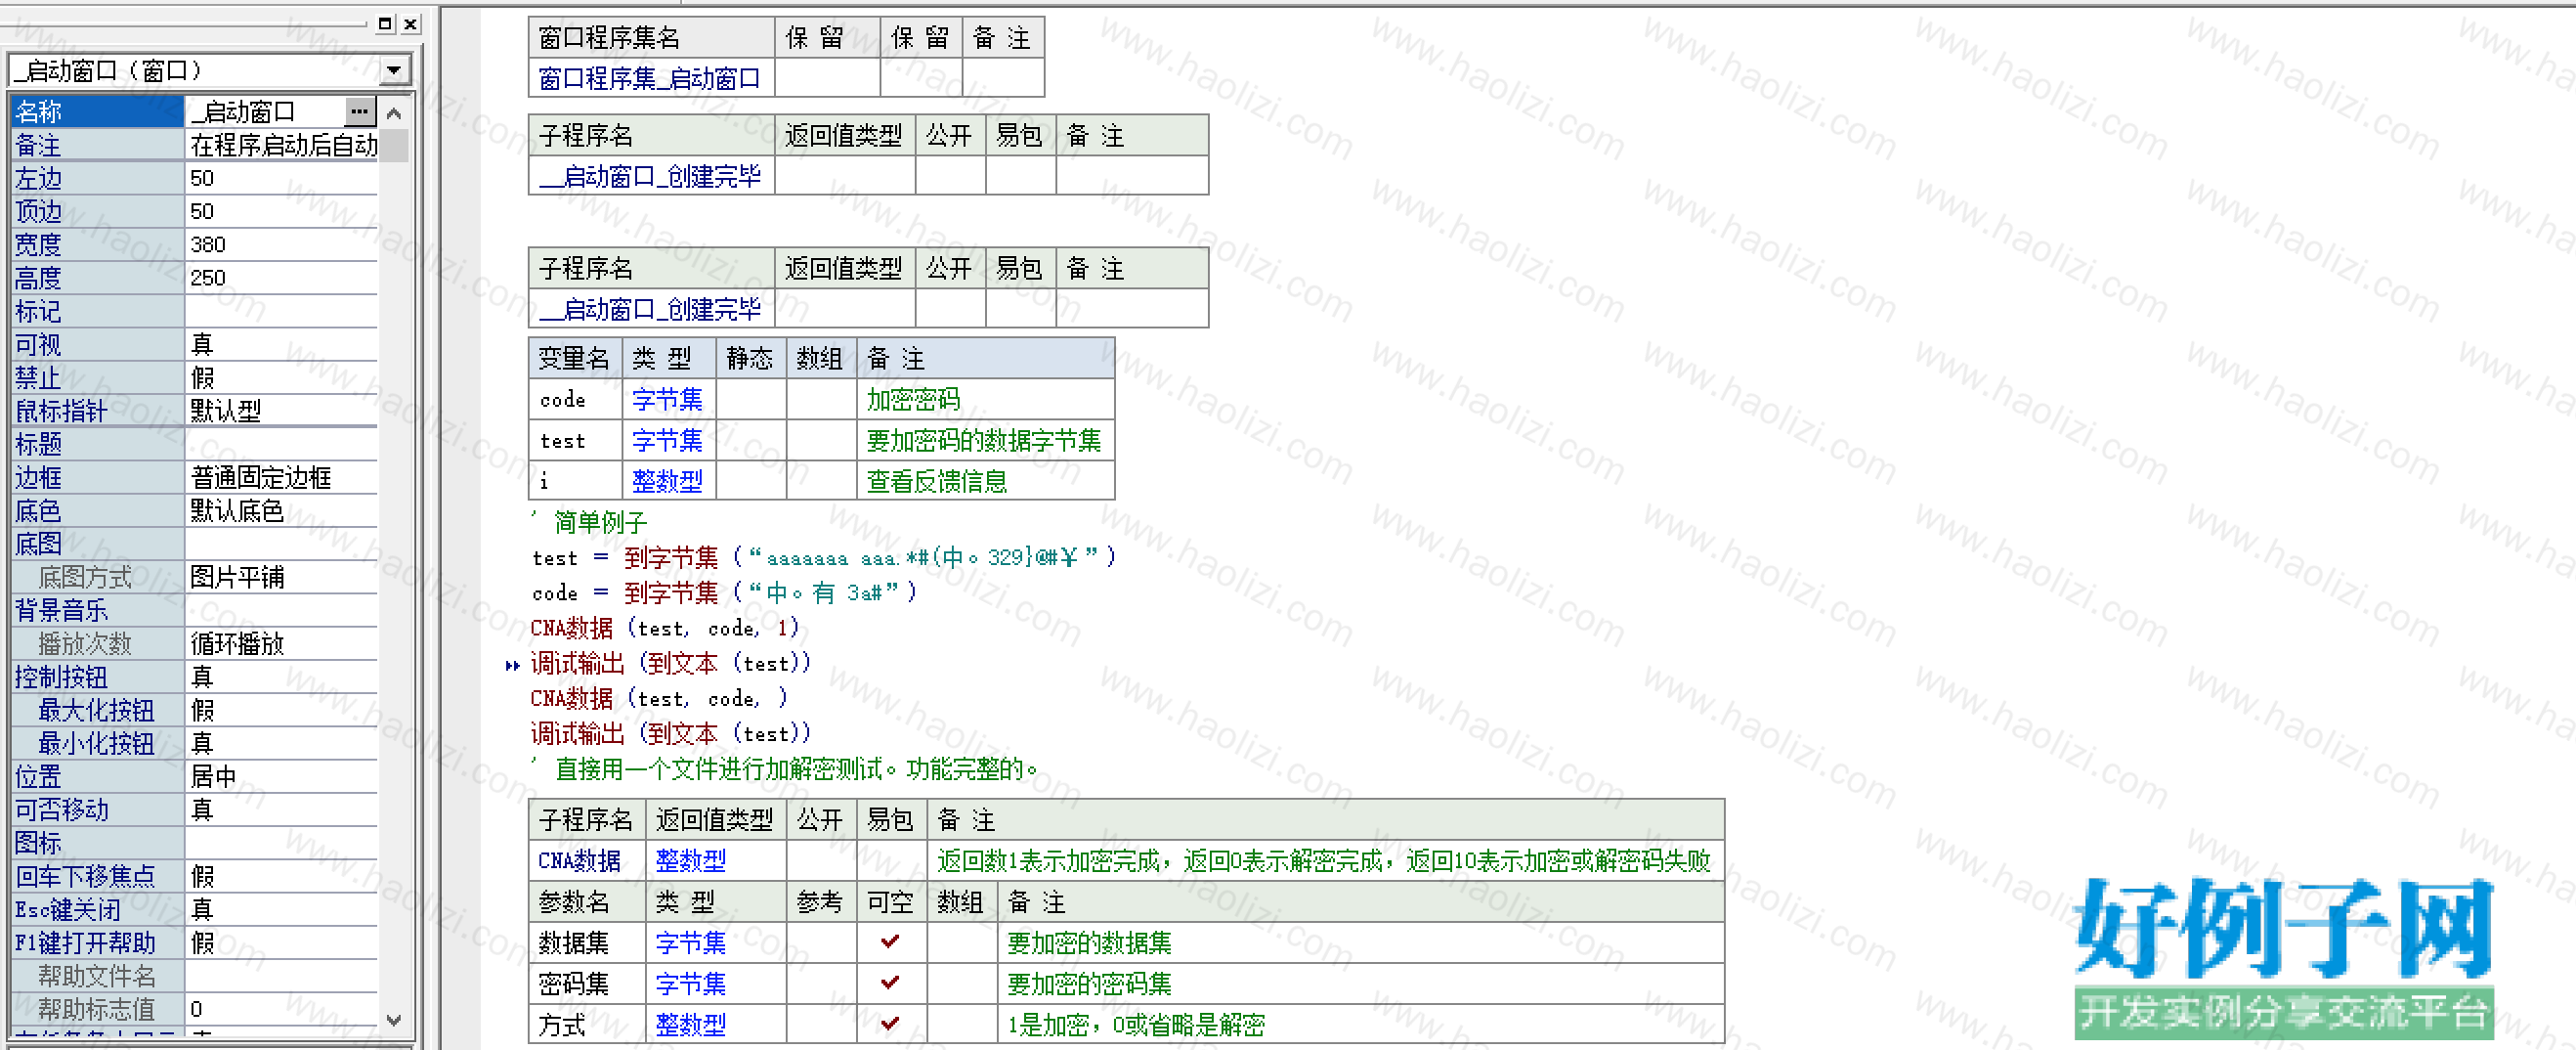Click second __启动窗口_创建完毕 subroutine name
This screenshot has height=1050, width=2576.
(x=651, y=309)
